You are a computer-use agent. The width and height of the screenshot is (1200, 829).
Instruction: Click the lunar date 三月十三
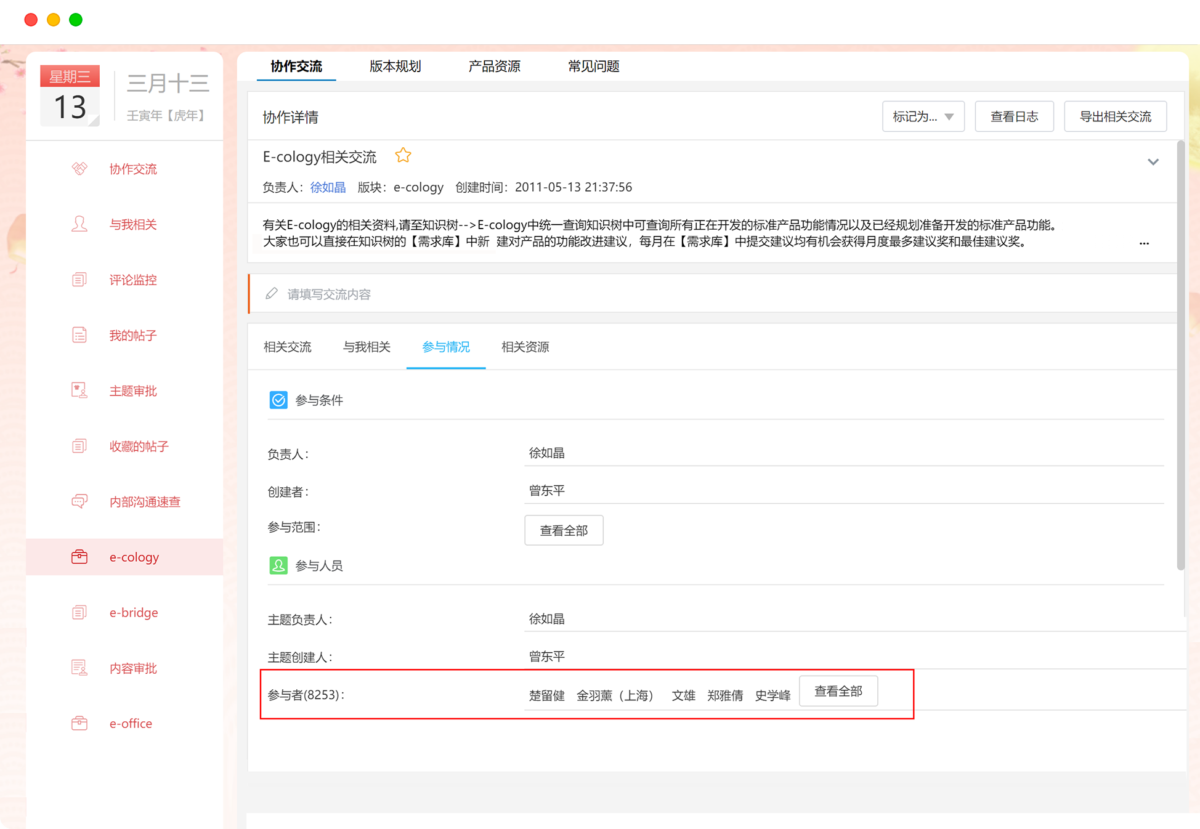[x=168, y=84]
